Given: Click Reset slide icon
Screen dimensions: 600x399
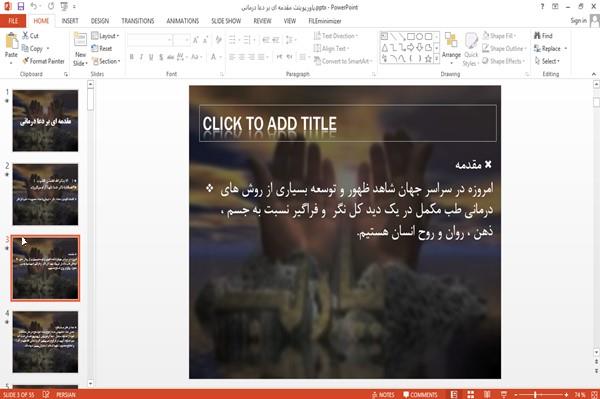Looking at the screenshot, I should (x=95, y=48).
